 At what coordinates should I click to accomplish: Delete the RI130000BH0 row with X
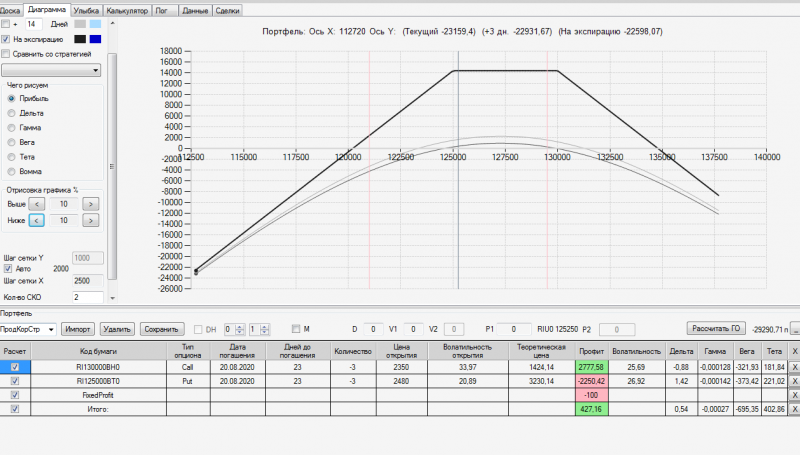click(794, 367)
